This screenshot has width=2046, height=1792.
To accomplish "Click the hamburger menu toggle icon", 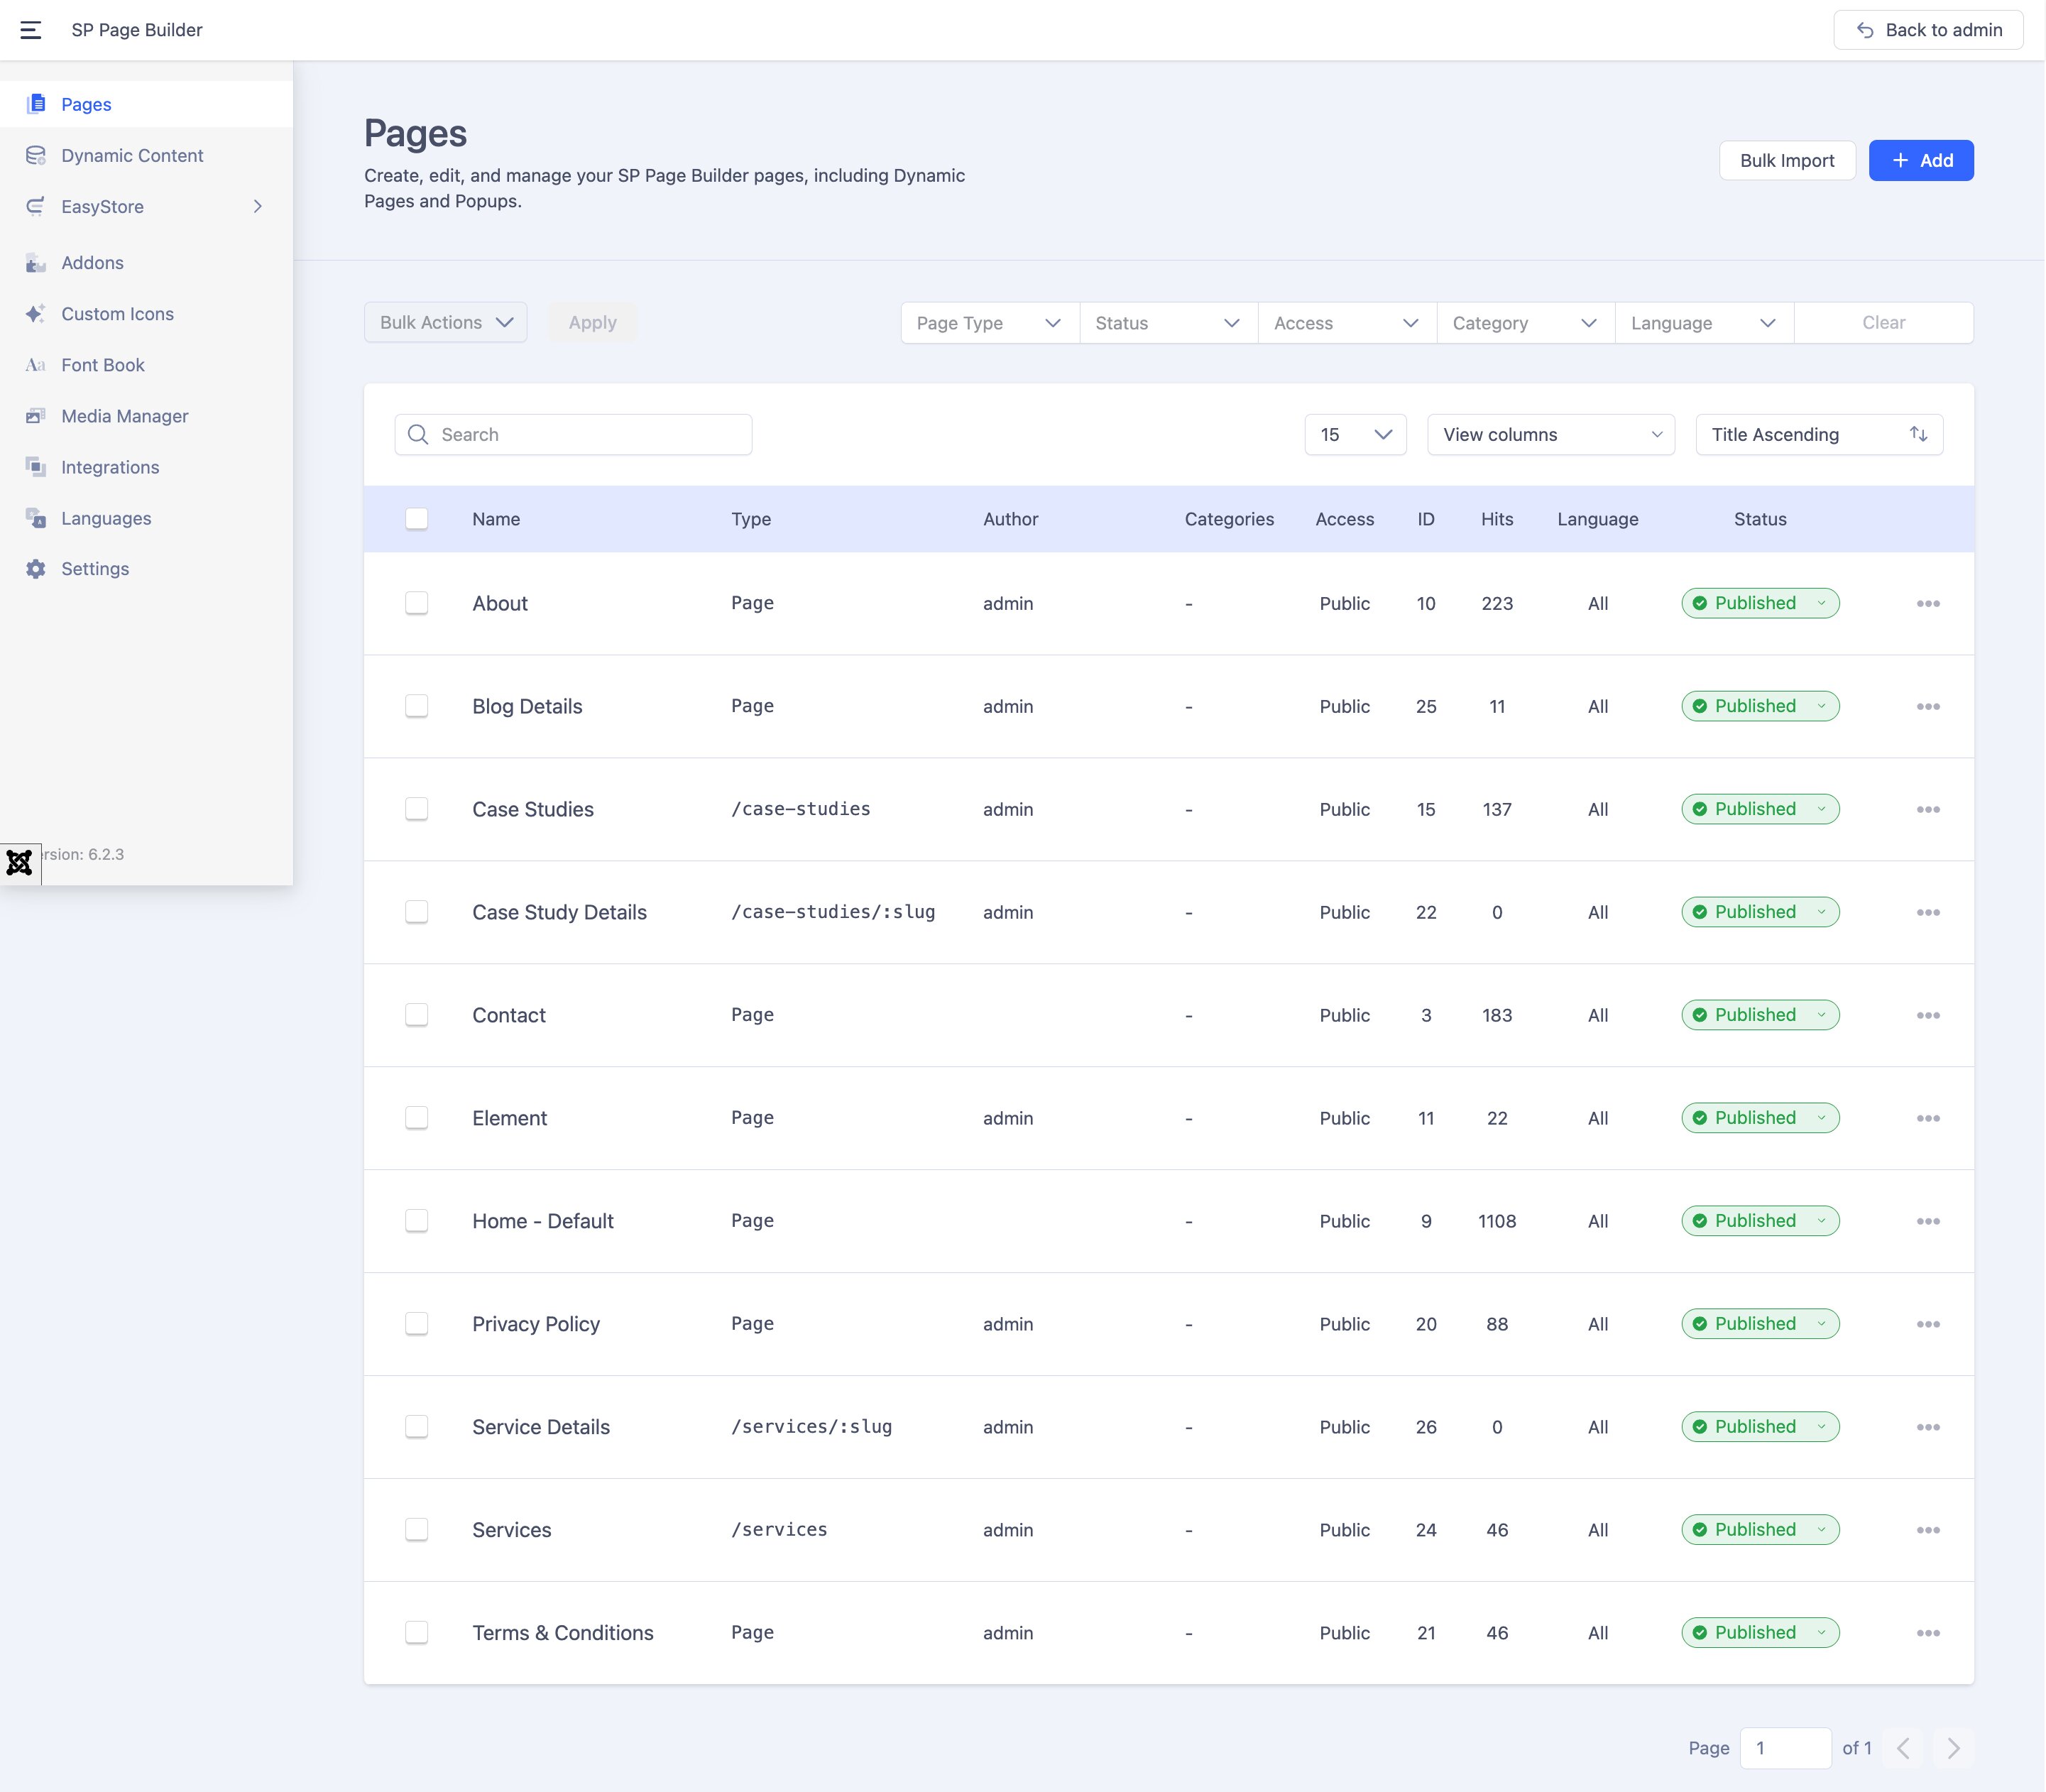I will point(31,30).
